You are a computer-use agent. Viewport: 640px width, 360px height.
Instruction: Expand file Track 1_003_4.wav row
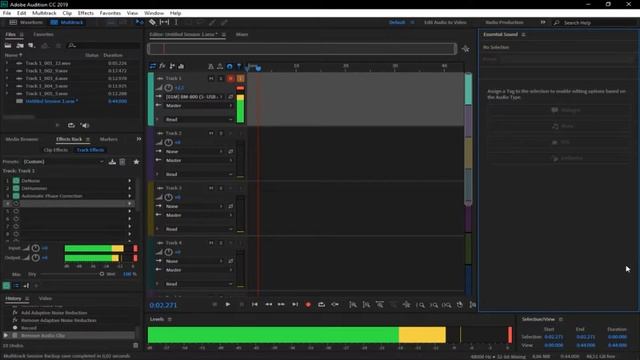click(x=7, y=78)
